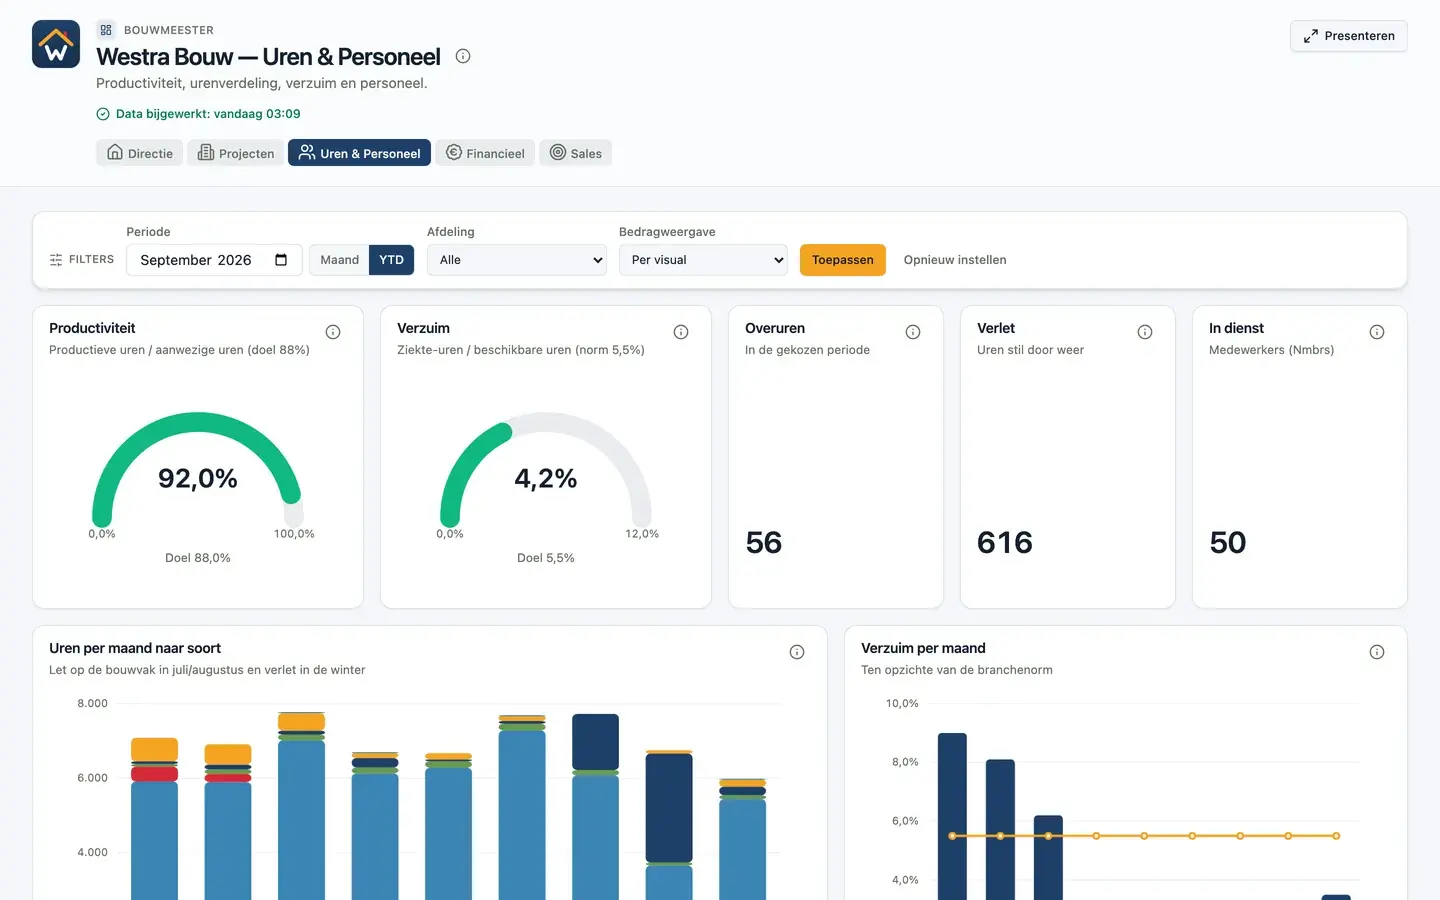
Task: Click the FILTERS label
Action: coord(91,260)
